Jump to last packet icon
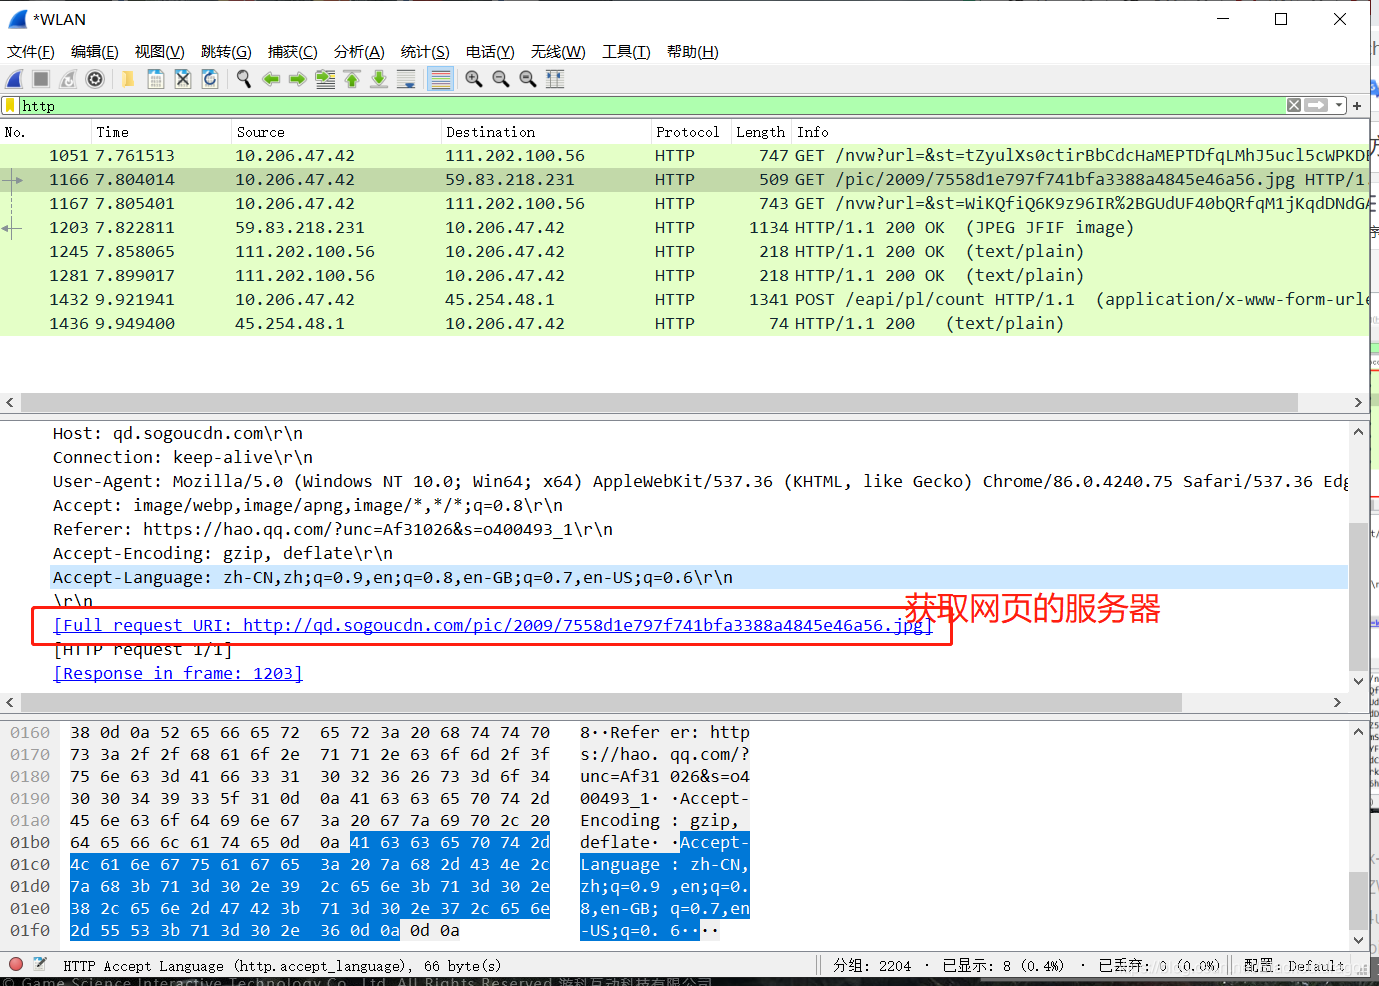This screenshot has height=986, width=1379. coord(379,79)
